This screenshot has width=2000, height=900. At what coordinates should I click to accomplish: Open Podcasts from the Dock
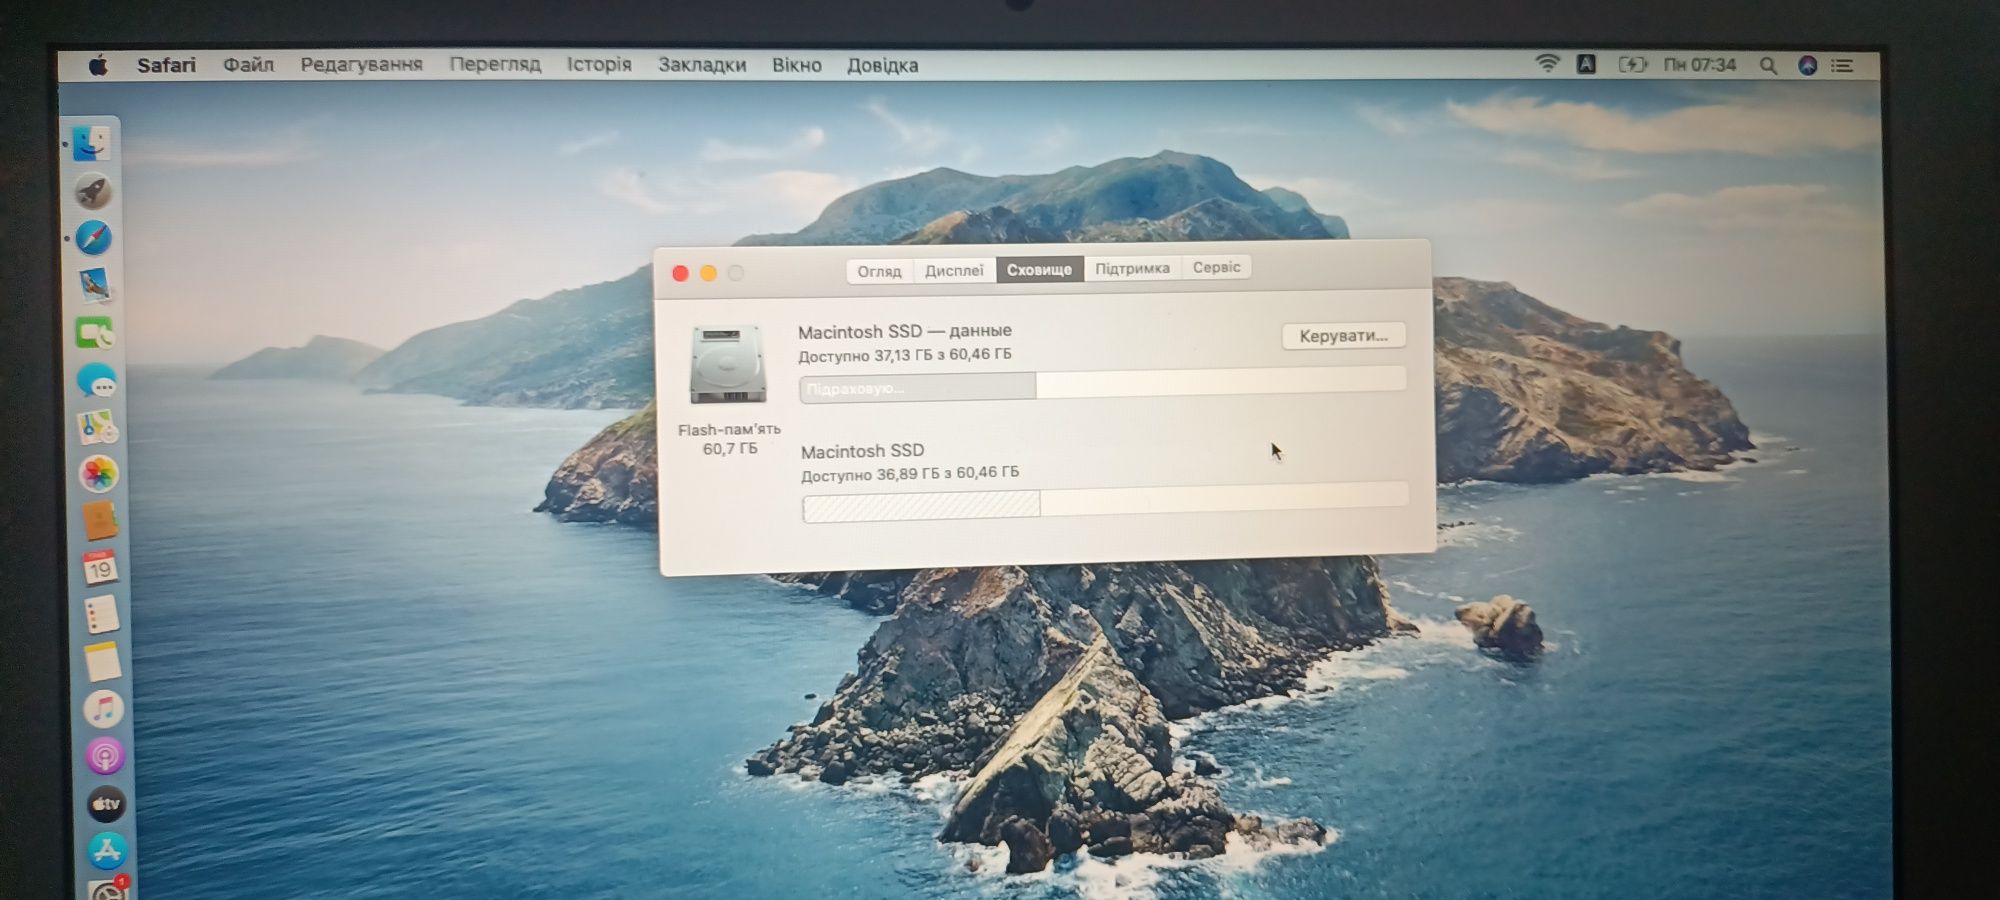coord(104,756)
